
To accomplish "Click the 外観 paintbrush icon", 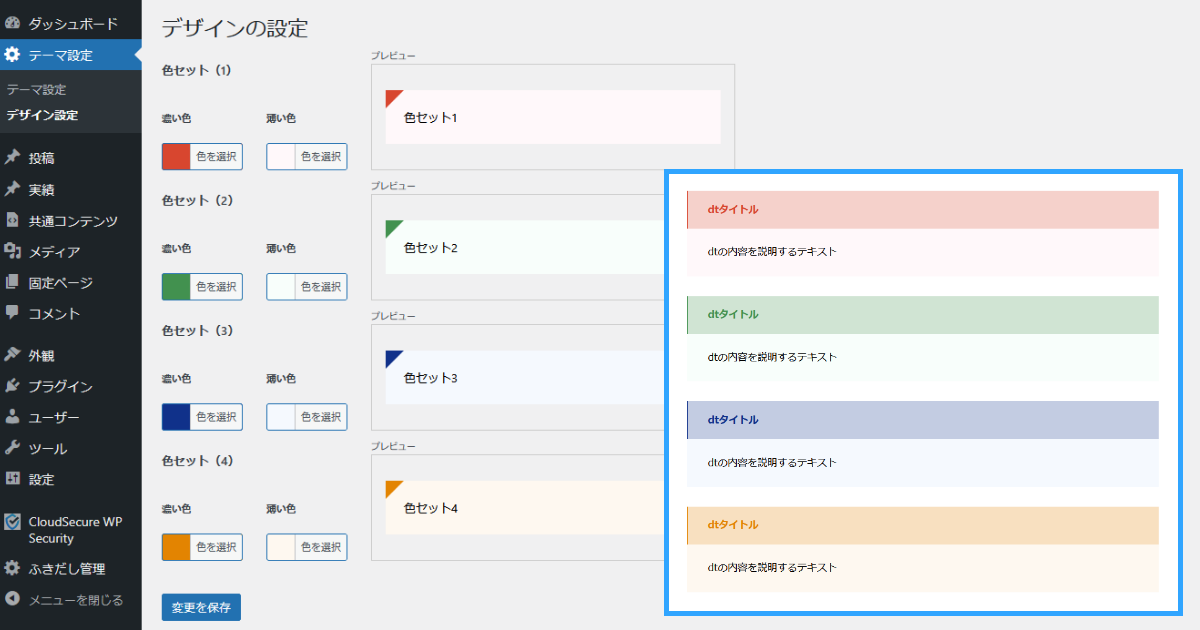I will pyautogui.click(x=13, y=355).
